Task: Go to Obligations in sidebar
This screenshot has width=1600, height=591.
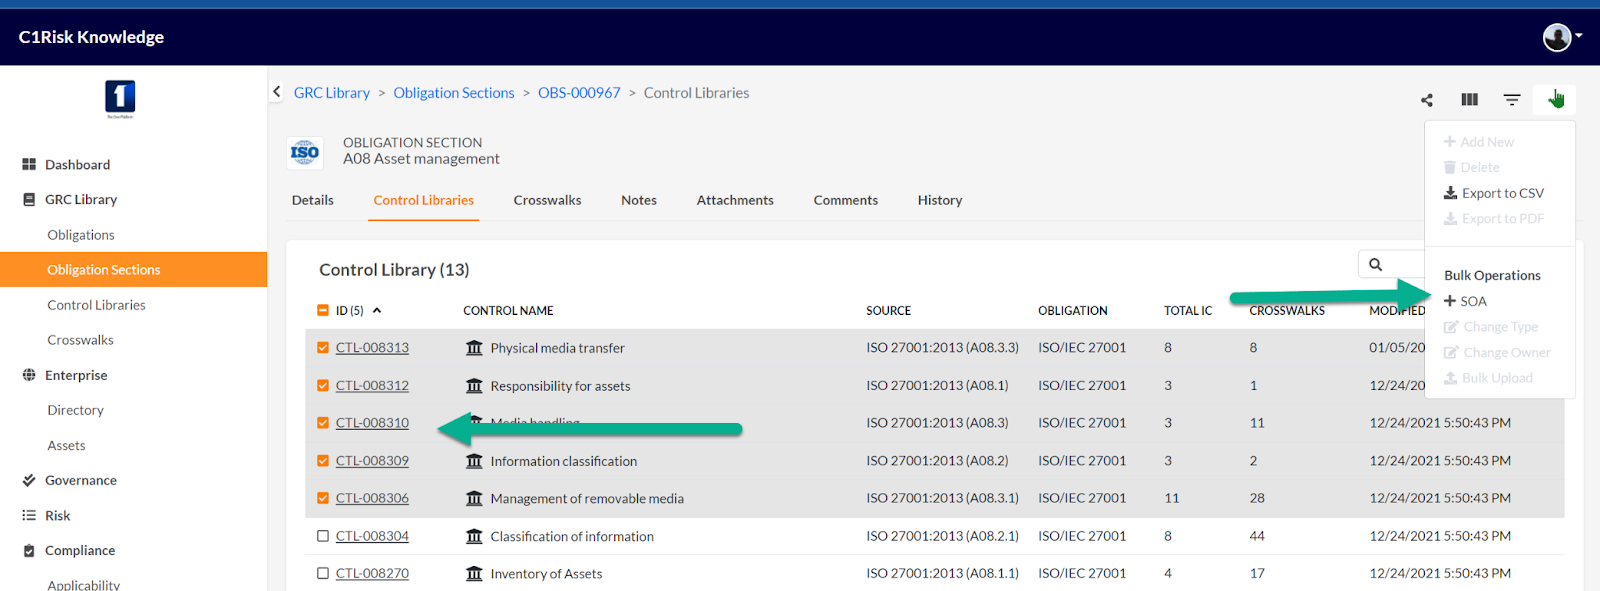Action: (81, 235)
